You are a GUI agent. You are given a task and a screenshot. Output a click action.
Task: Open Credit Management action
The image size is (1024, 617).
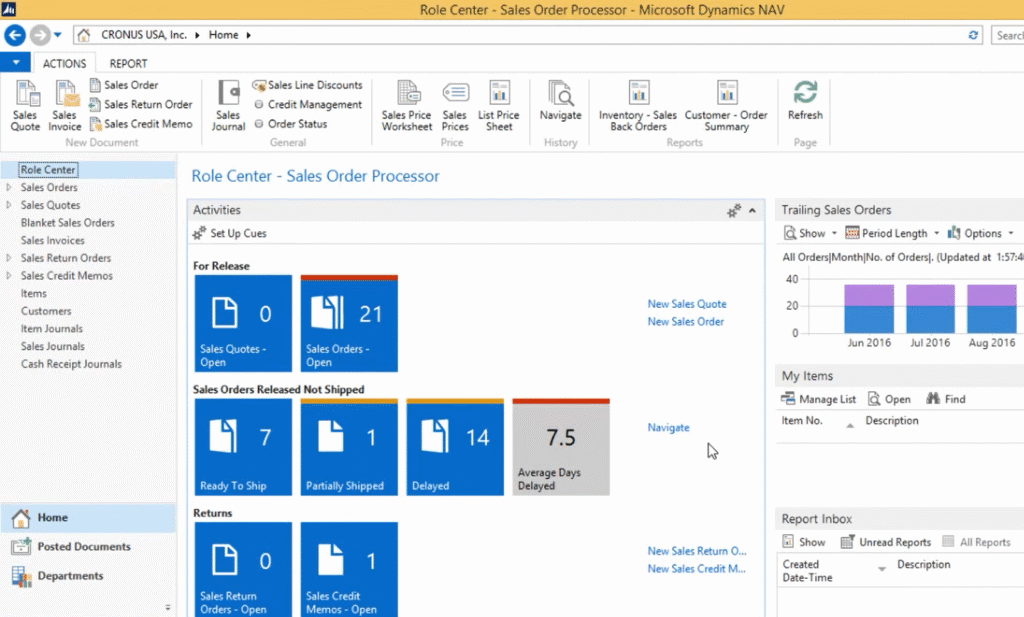(307, 104)
